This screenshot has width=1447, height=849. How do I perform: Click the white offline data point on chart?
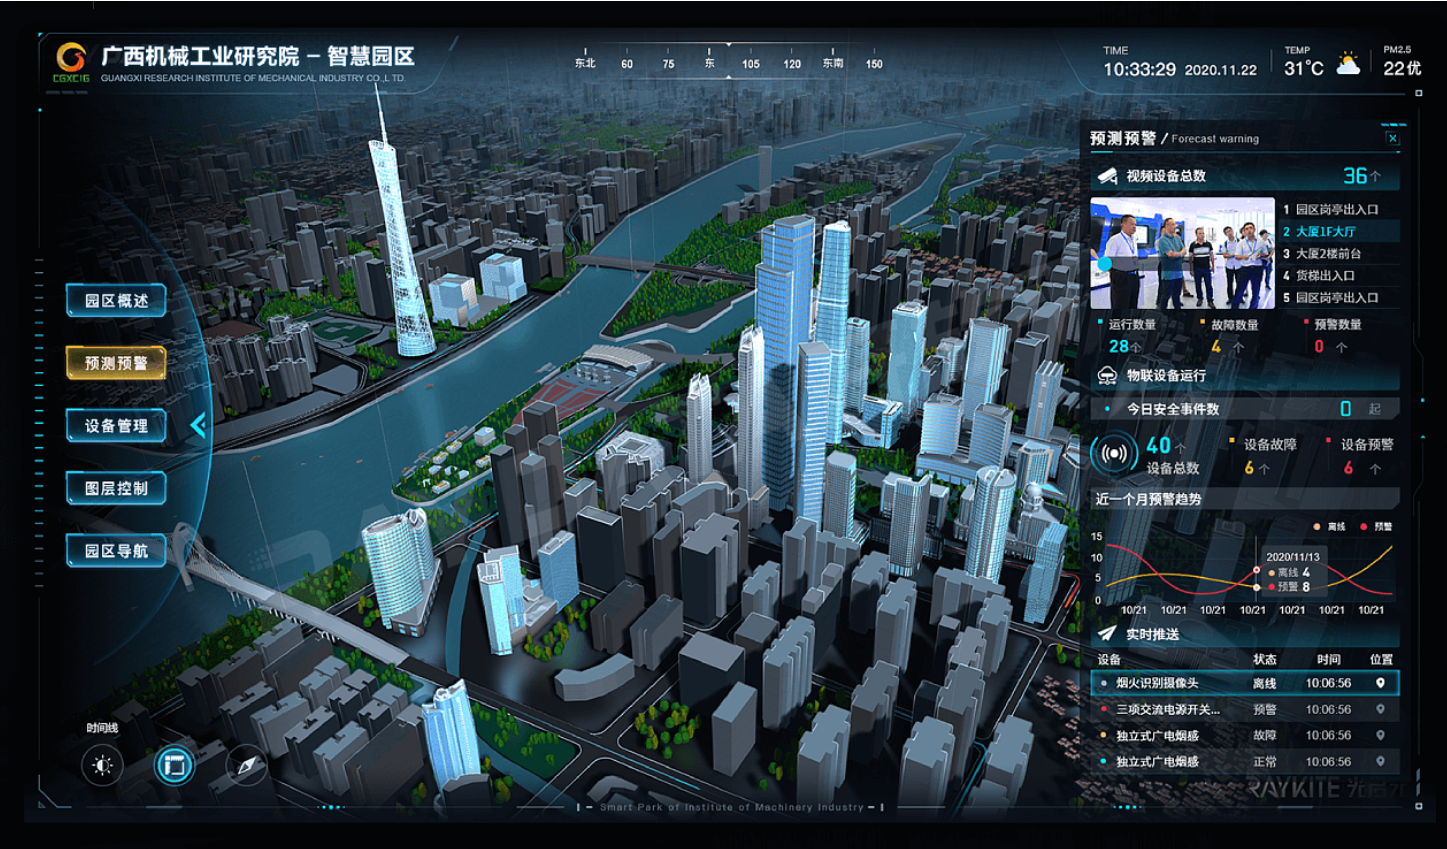[x=1257, y=587]
